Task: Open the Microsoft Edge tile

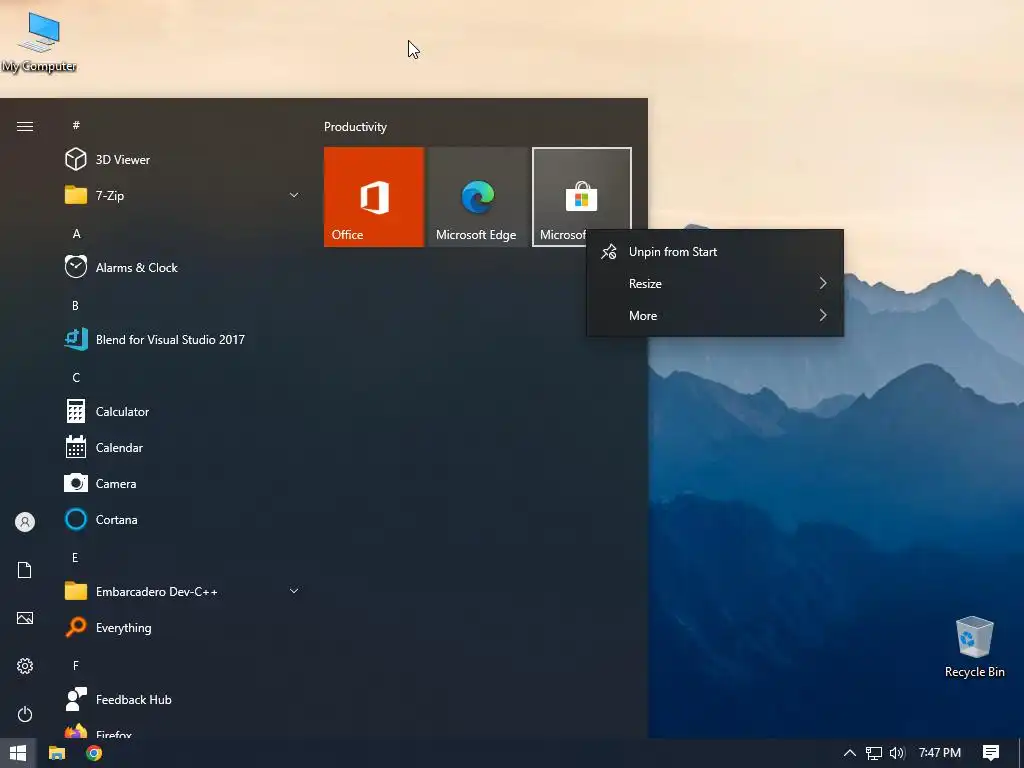Action: (477, 197)
